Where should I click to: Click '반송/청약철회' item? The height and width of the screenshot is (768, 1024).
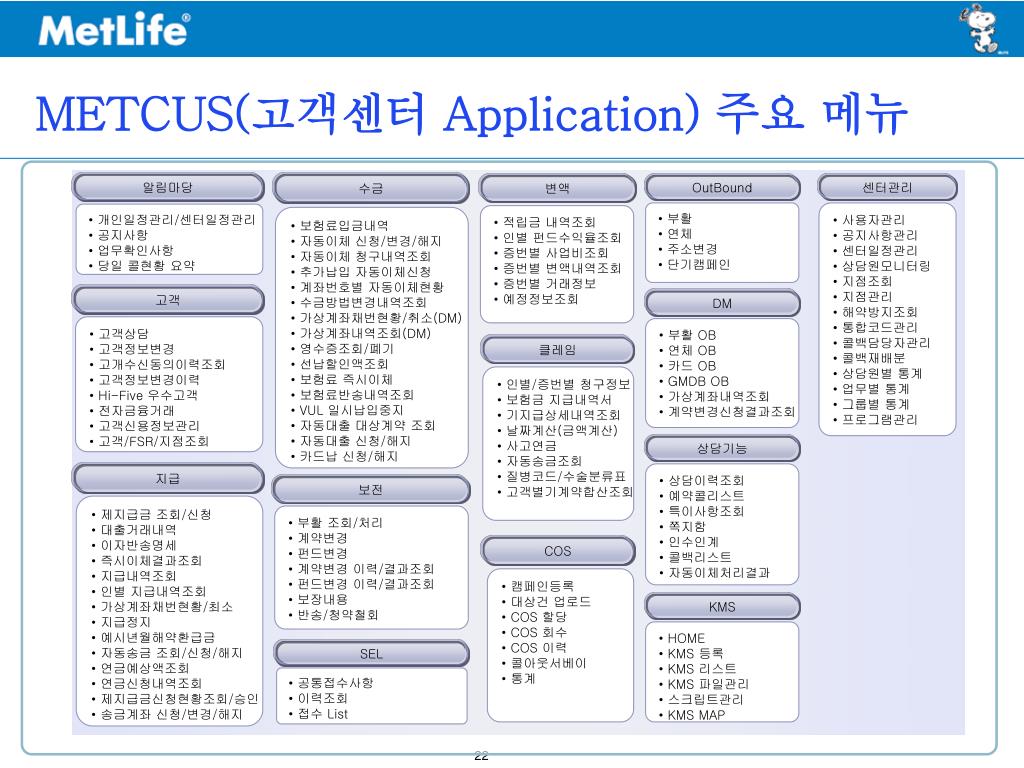pyautogui.click(x=338, y=615)
